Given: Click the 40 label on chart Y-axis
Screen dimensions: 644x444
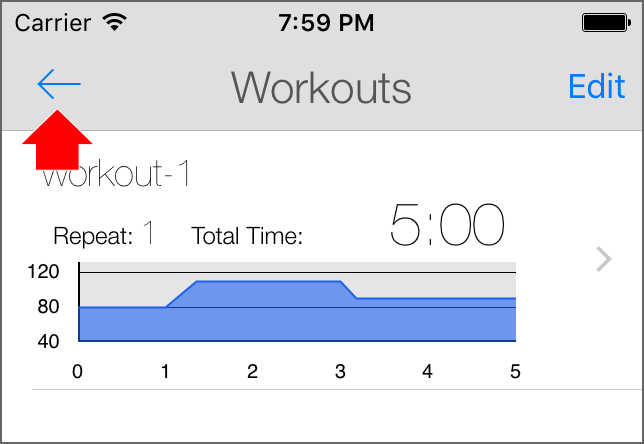Looking at the screenshot, I should tap(49, 341).
